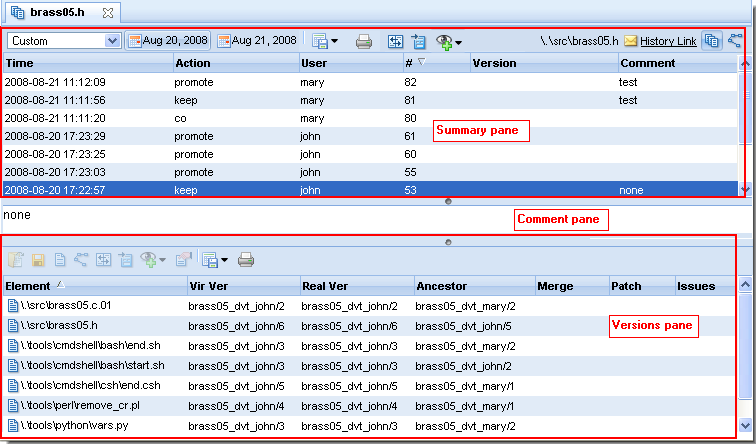This screenshot has height=444, width=756.
Task: Click the version browser icon at top right
Action: [736, 41]
